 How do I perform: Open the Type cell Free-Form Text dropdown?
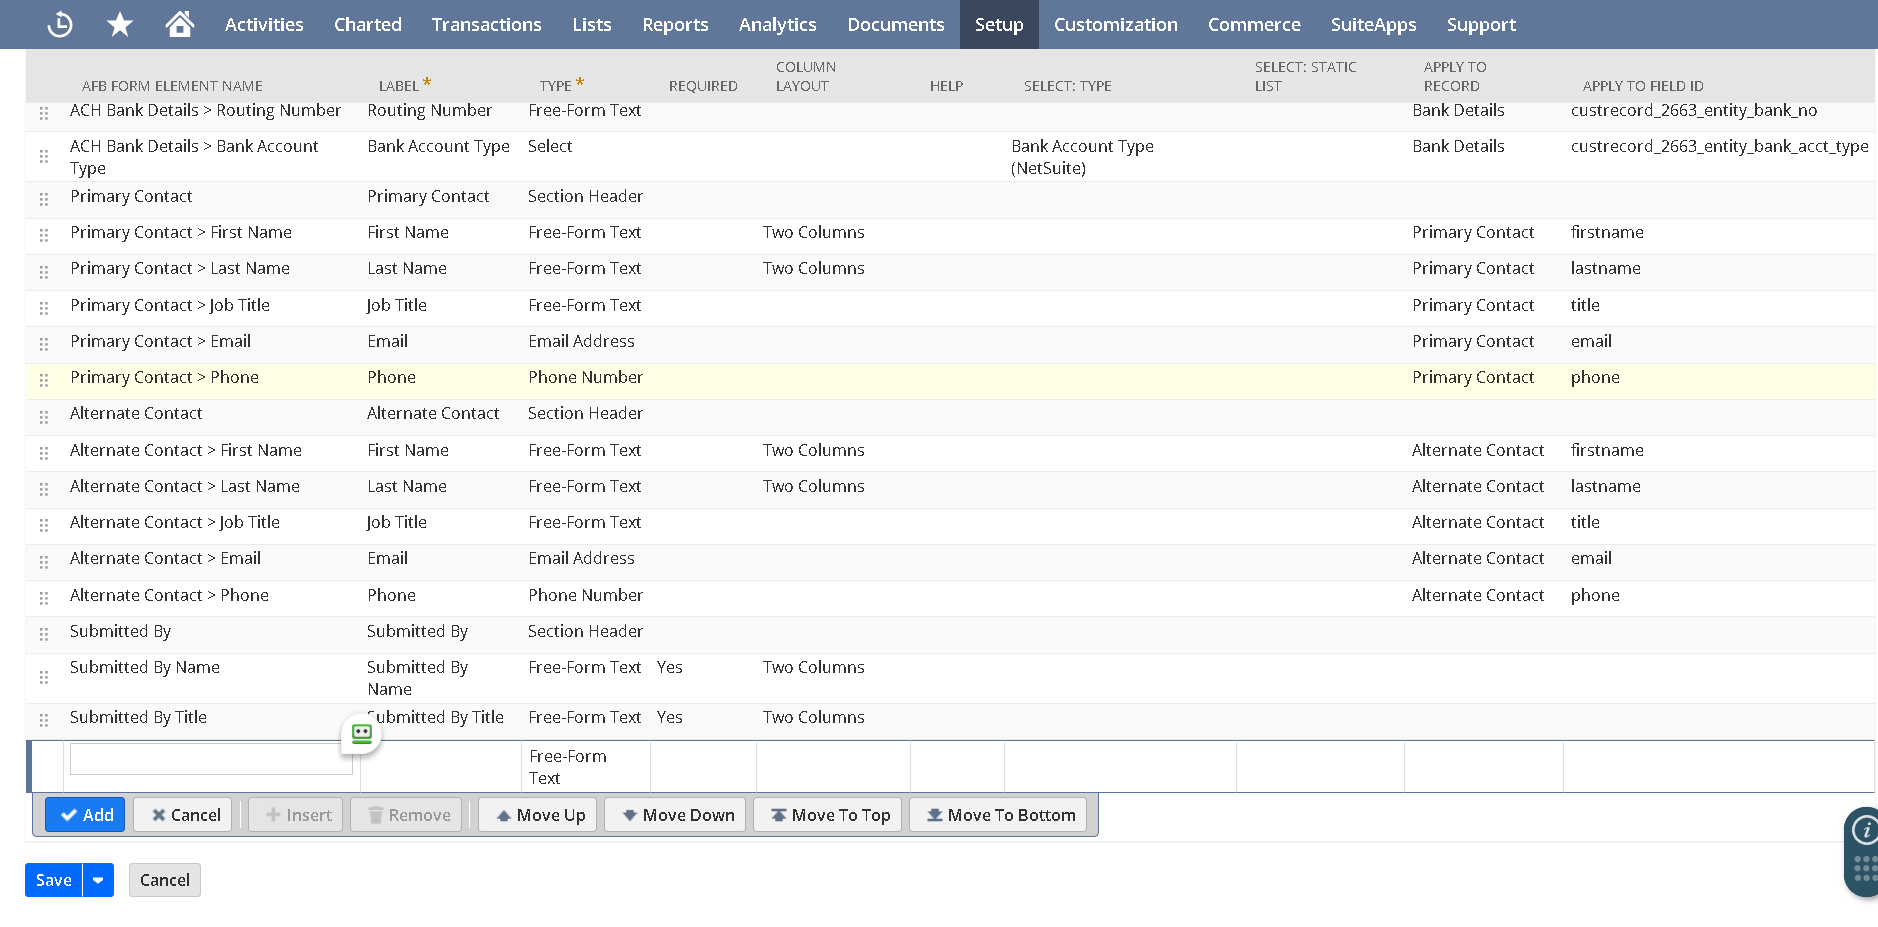585,767
